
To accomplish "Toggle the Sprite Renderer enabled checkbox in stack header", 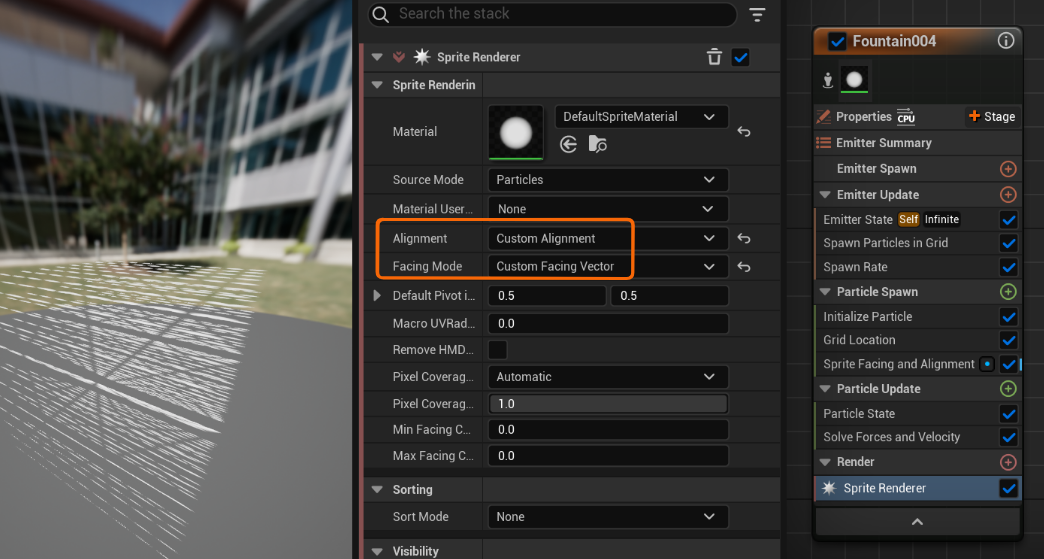I will point(740,57).
